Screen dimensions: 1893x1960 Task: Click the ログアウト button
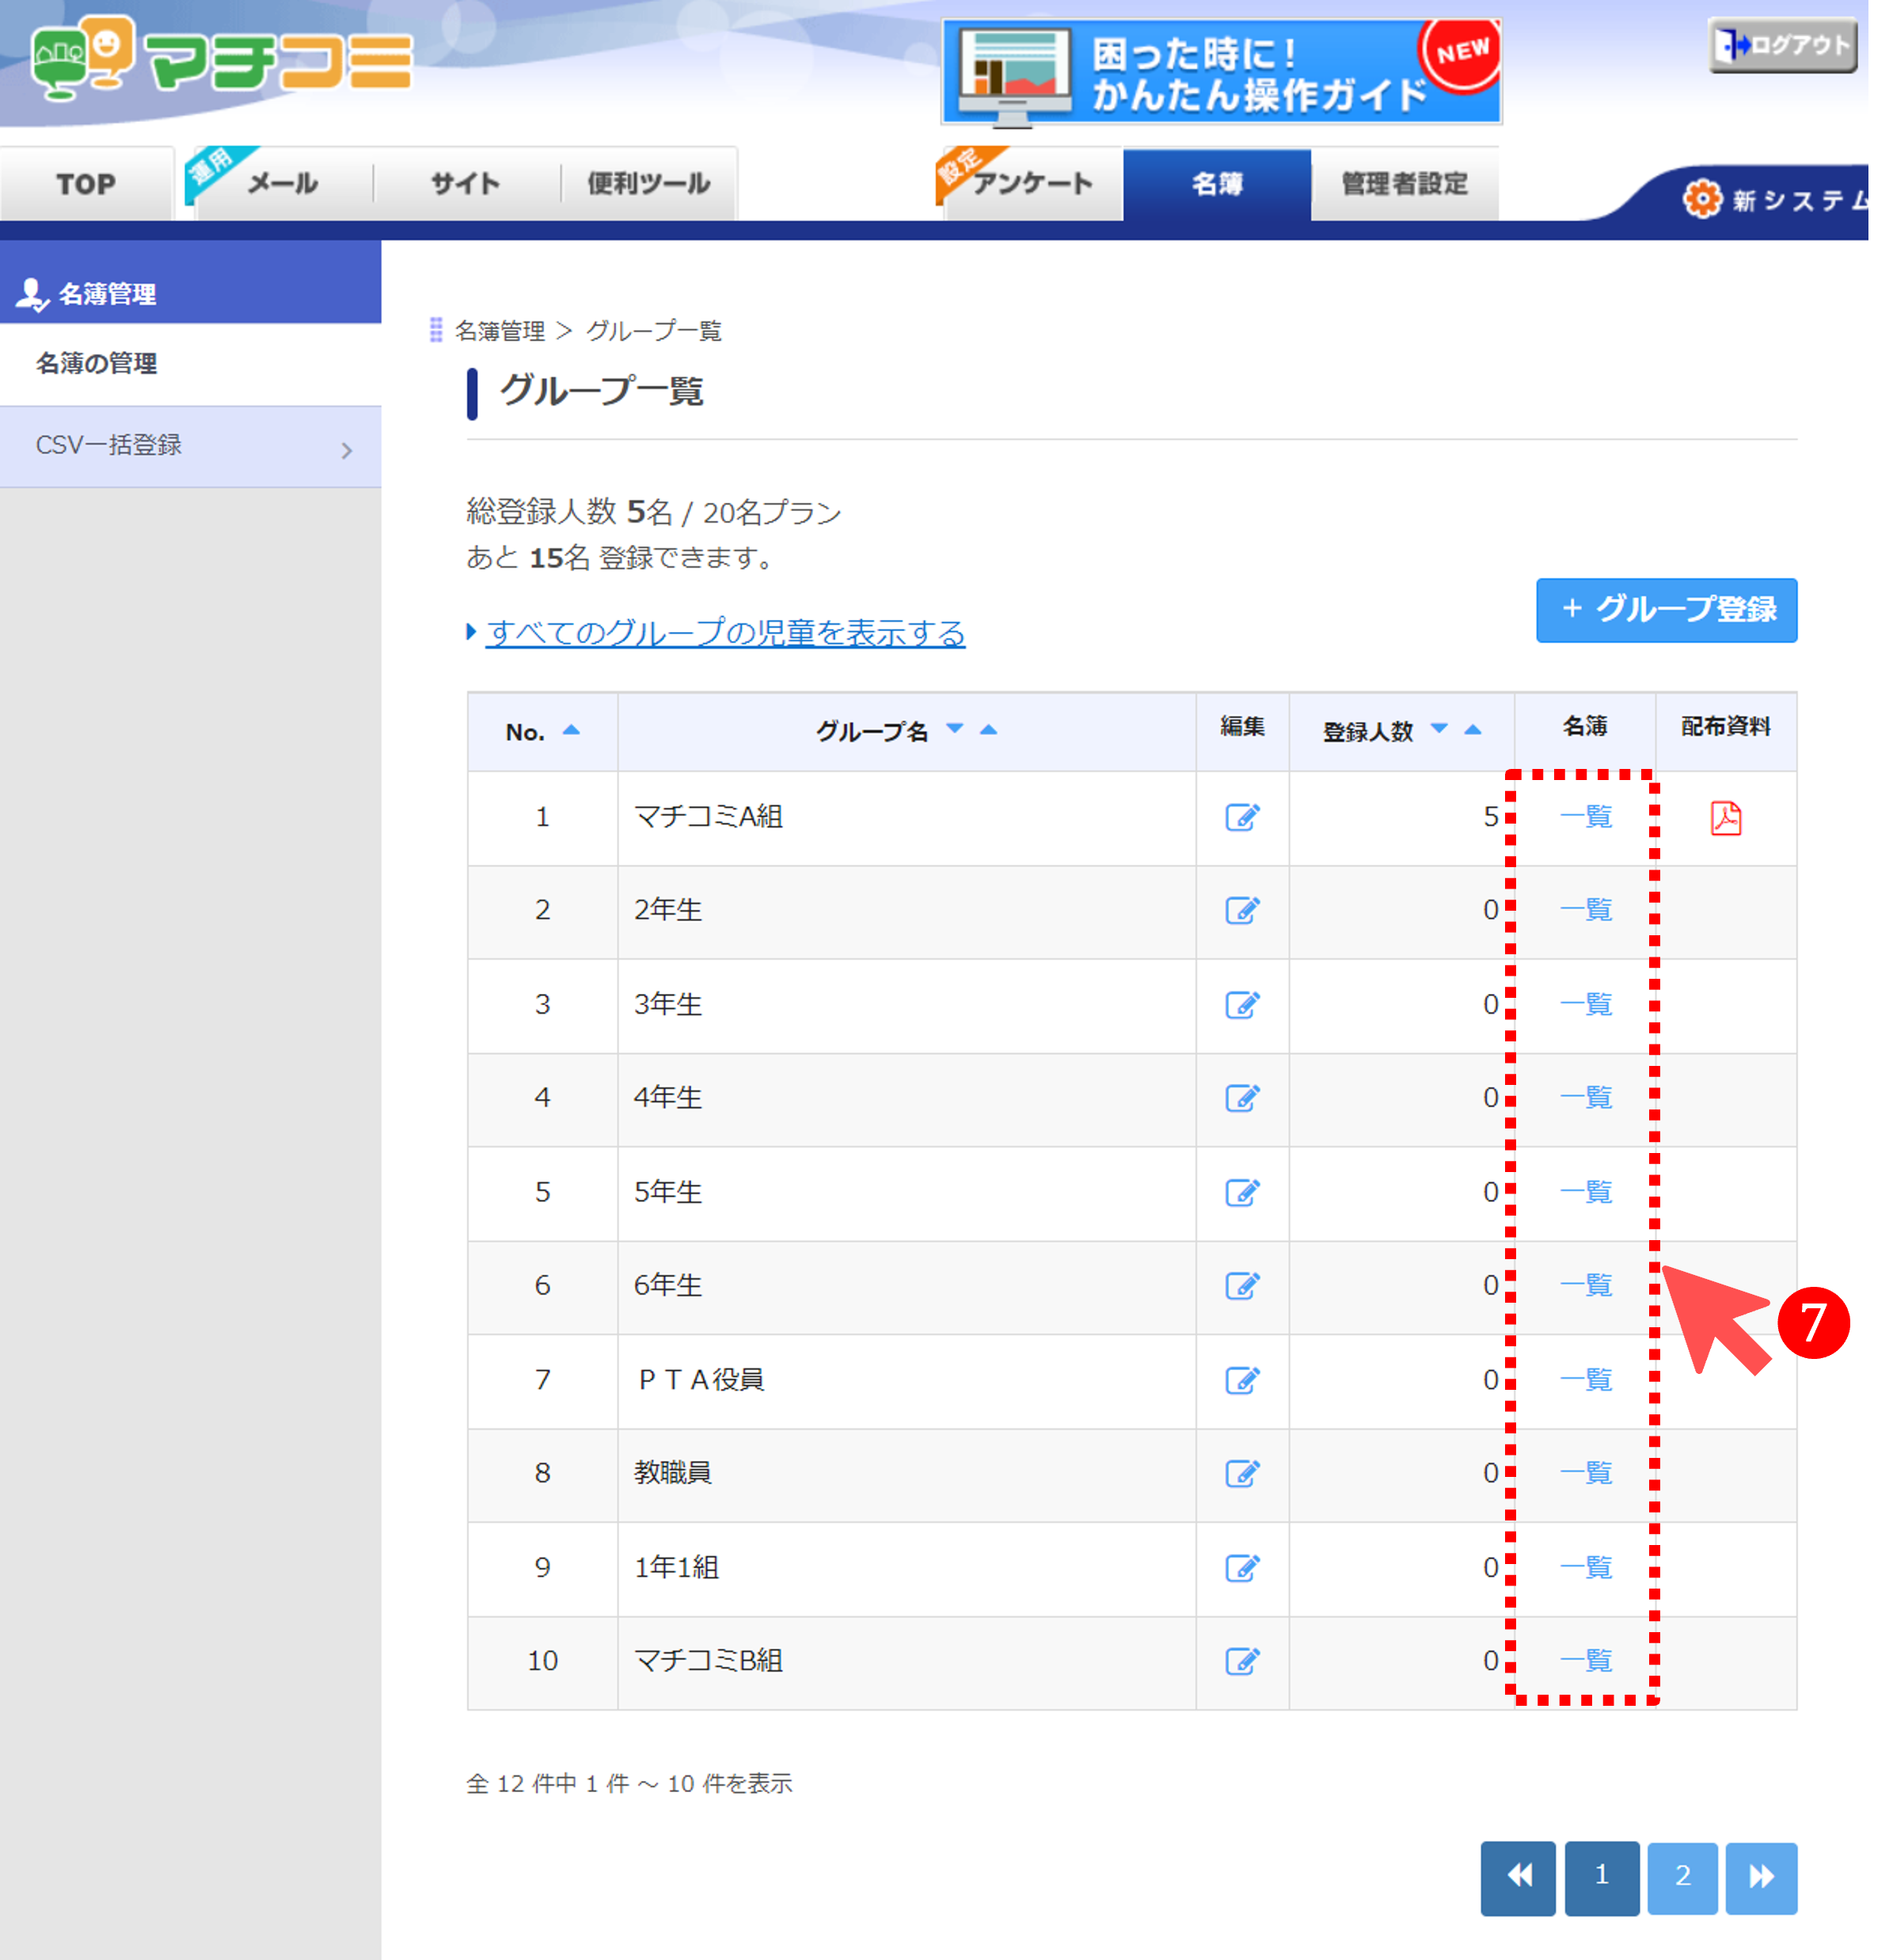[x=1782, y=46]
